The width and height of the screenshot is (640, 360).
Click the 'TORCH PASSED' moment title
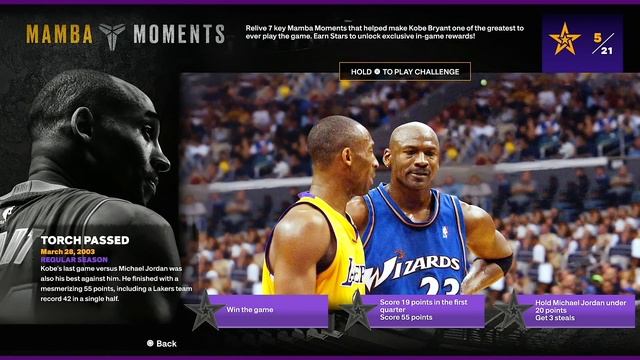click(x=85, y=240)
